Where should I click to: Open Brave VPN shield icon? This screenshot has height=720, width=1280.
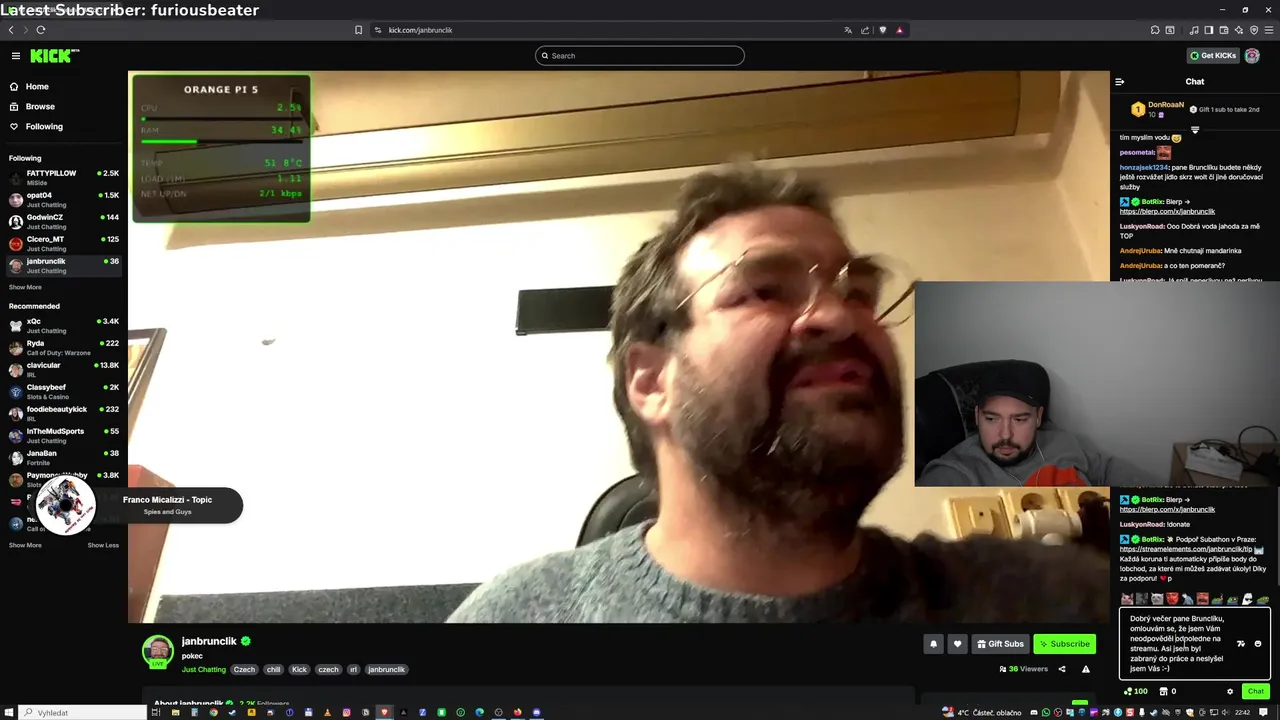point(1254,30)
